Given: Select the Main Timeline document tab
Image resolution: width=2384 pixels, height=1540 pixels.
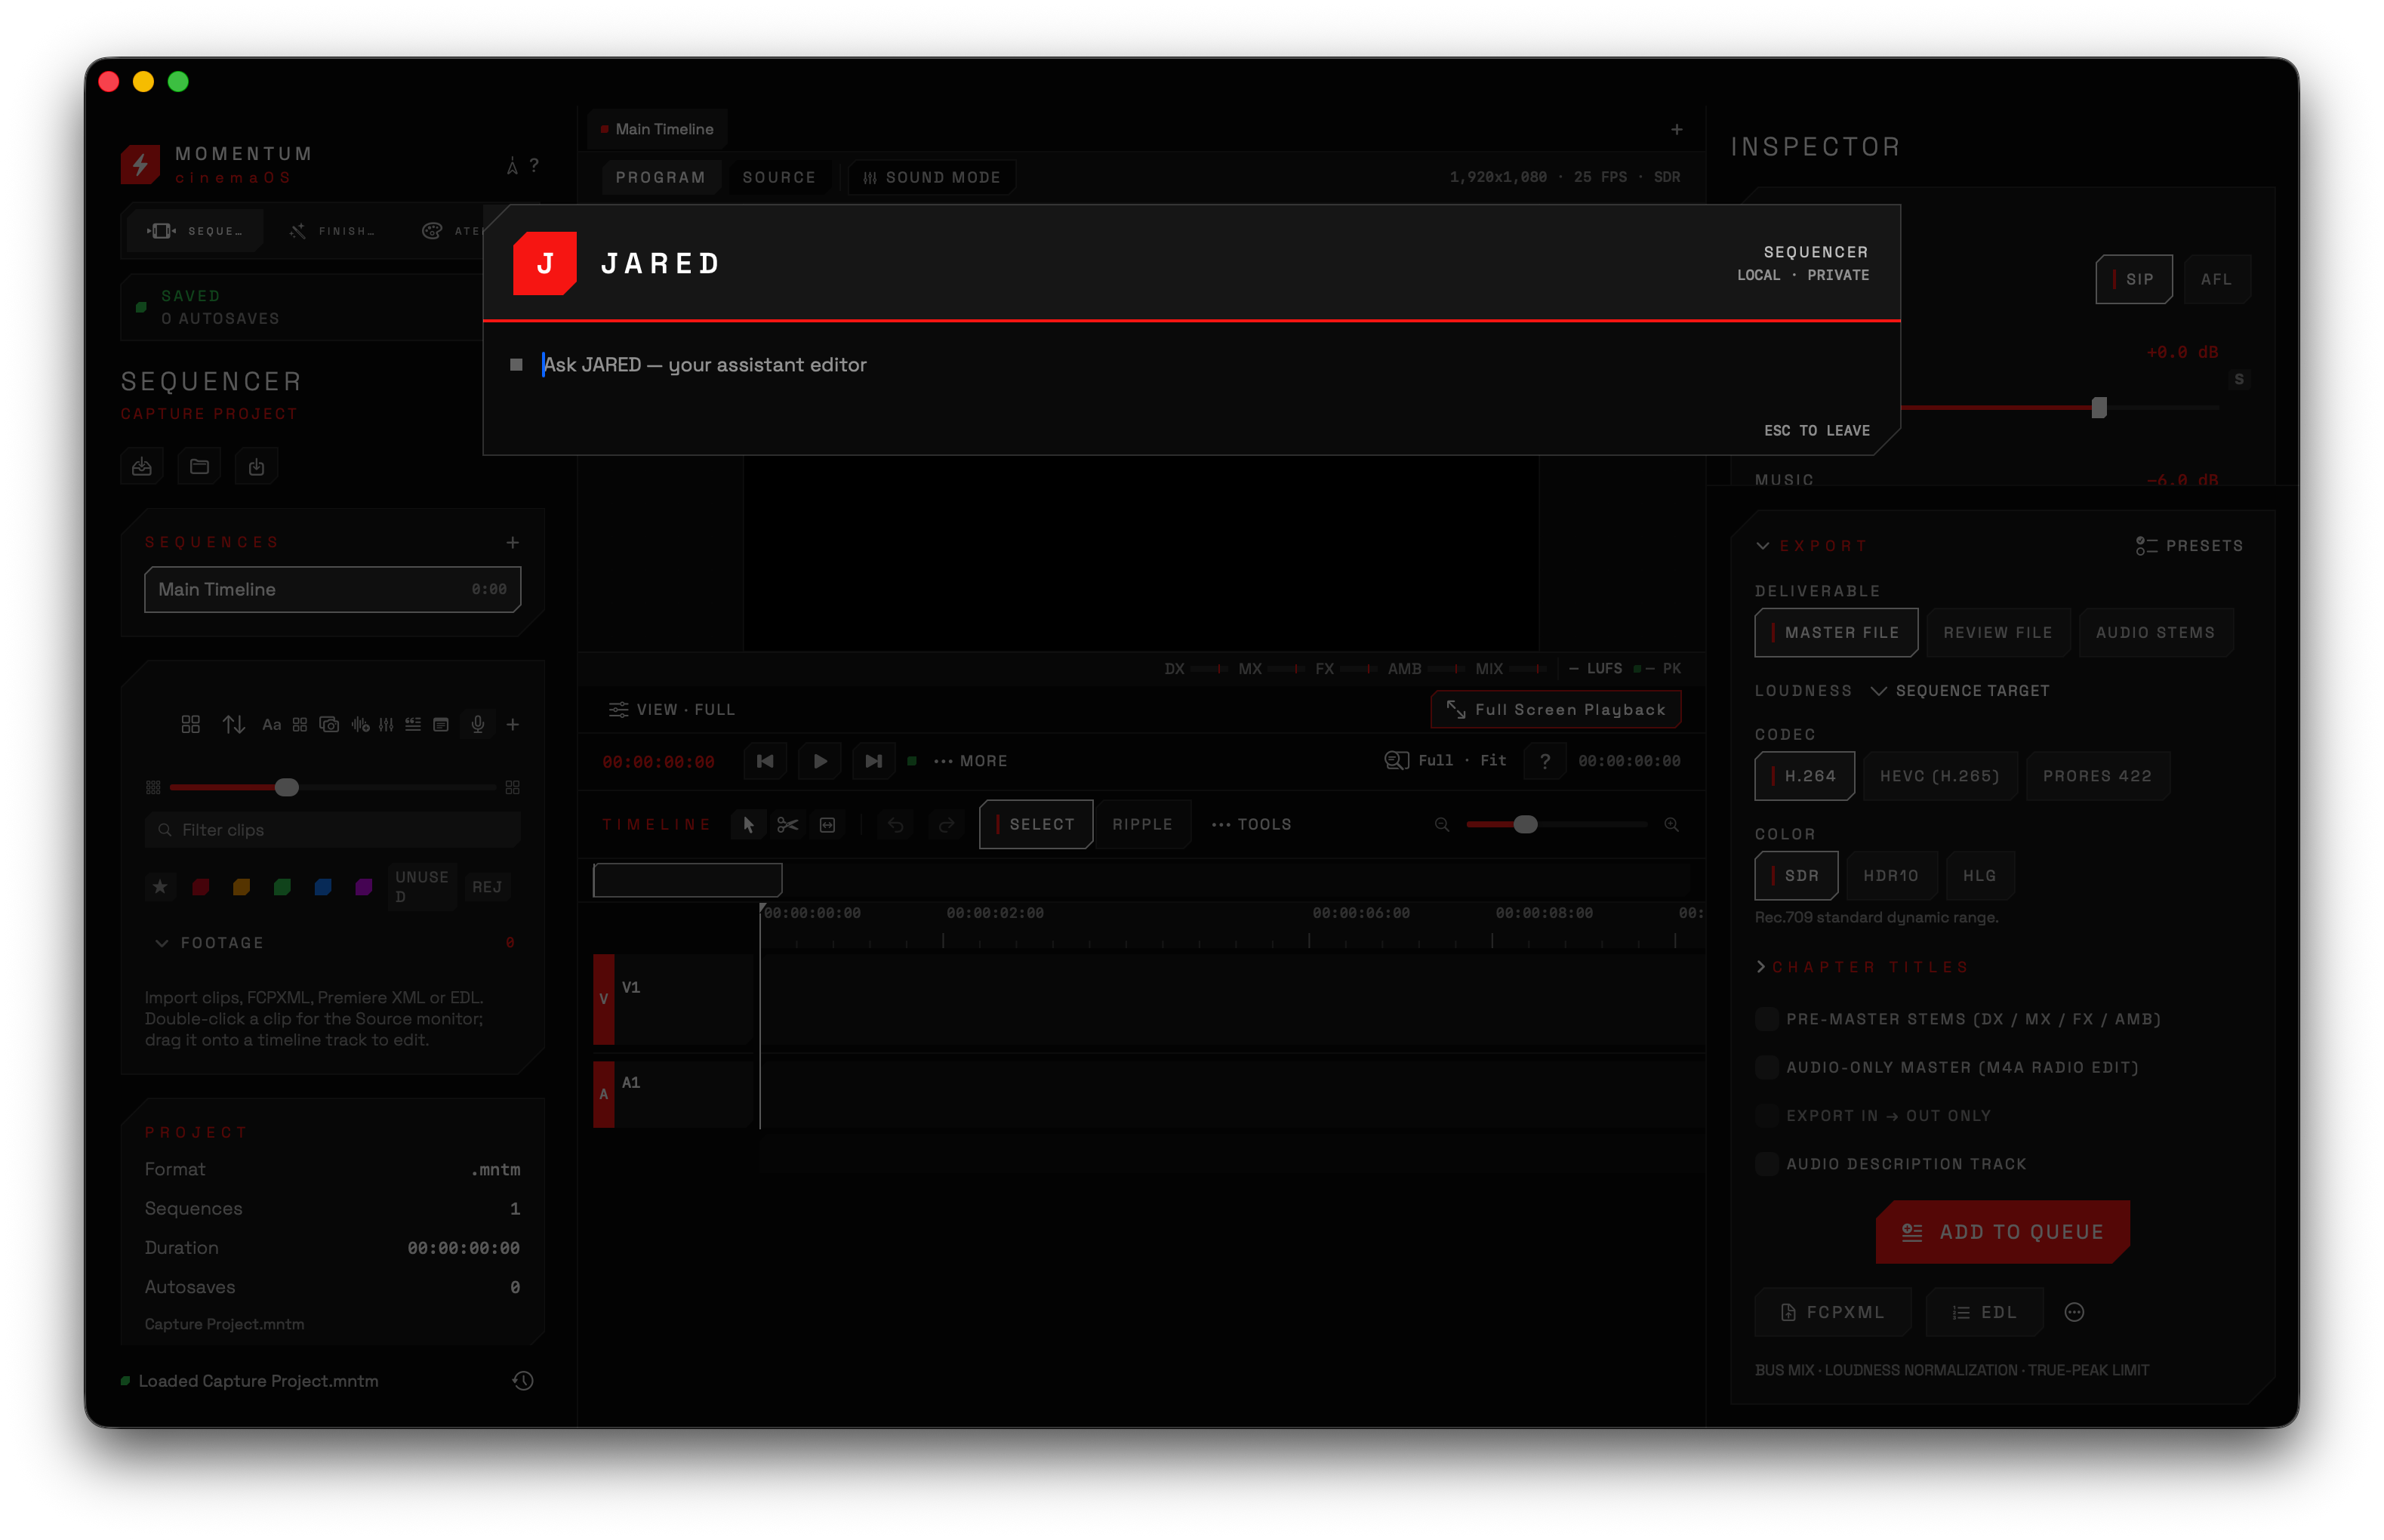Looking at the screenshot, I should 658,129.
